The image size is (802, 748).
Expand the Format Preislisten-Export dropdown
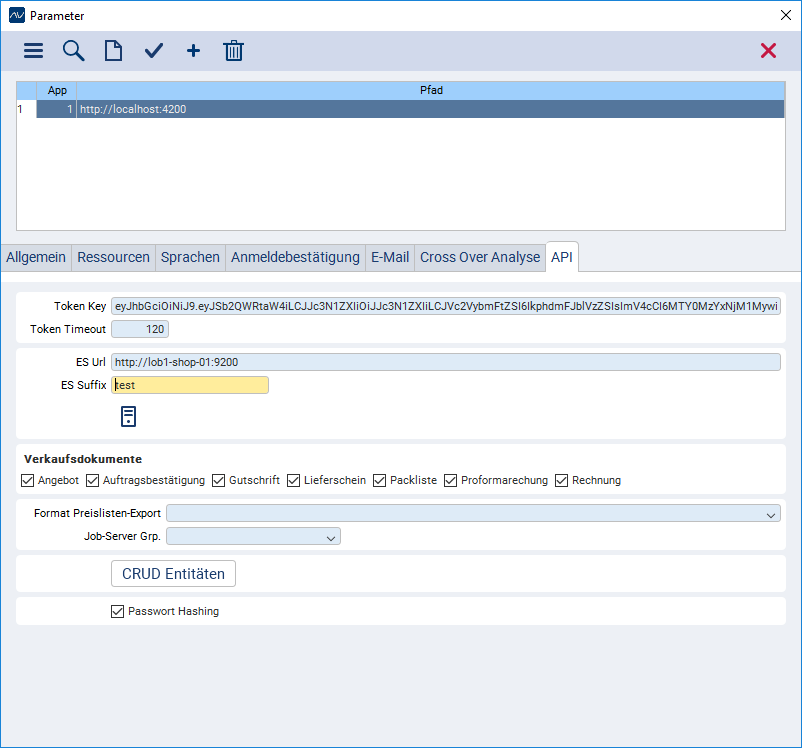click(x=473, y=513)
